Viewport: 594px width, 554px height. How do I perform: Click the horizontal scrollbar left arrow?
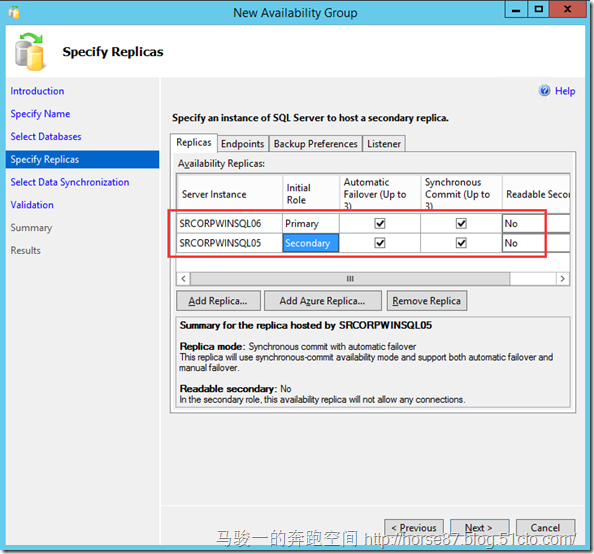(183, 279)
